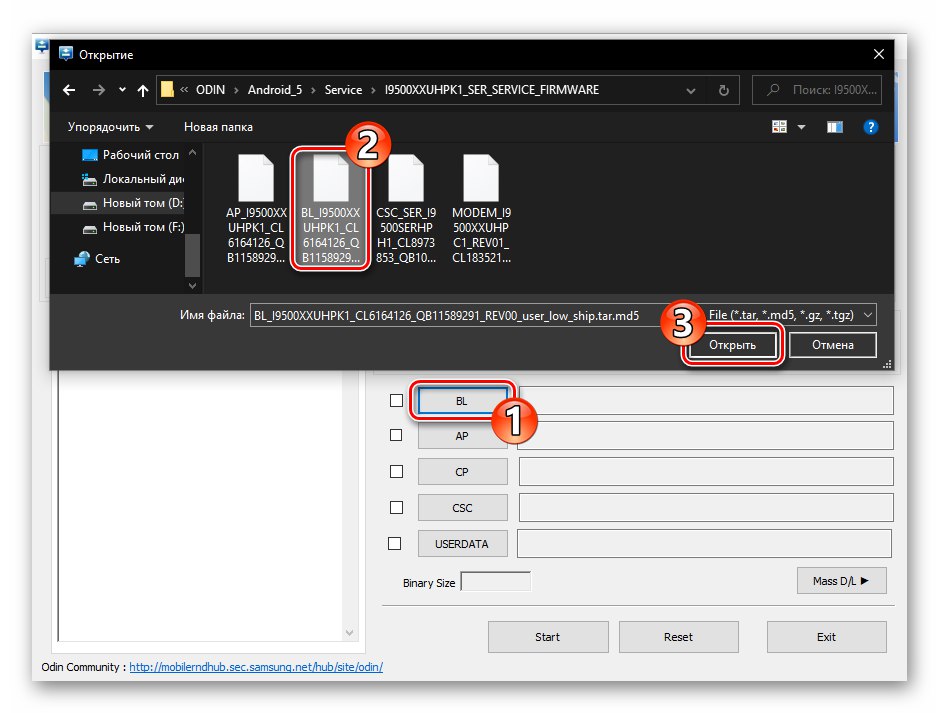Toggle the BL checkbox in Odin
Viewport: 939px width, 713px height.
tap(396, 401)
